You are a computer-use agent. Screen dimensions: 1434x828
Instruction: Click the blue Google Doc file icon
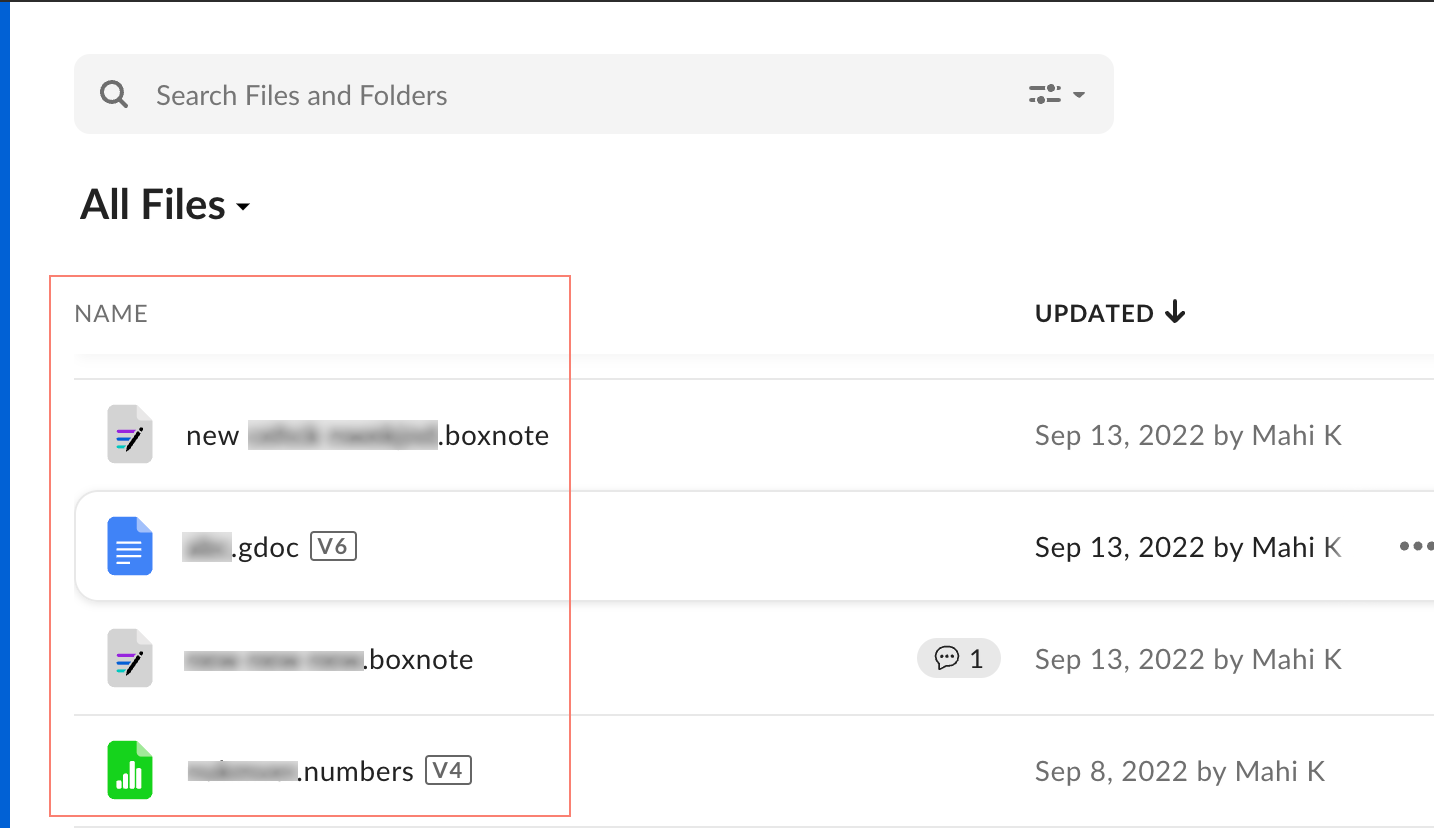tap(130, 547)
